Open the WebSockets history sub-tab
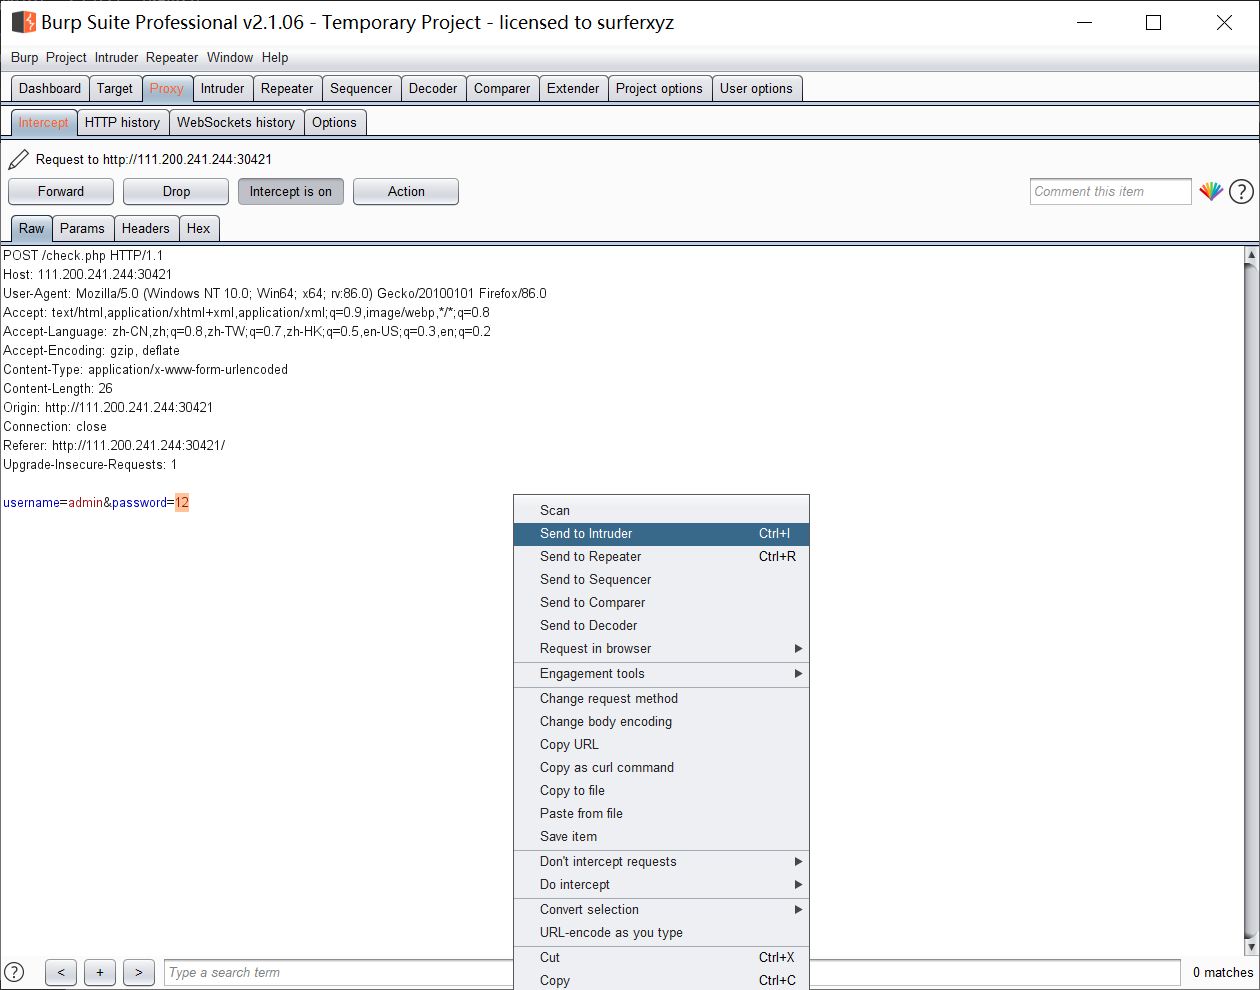 [x=236, y=122]
